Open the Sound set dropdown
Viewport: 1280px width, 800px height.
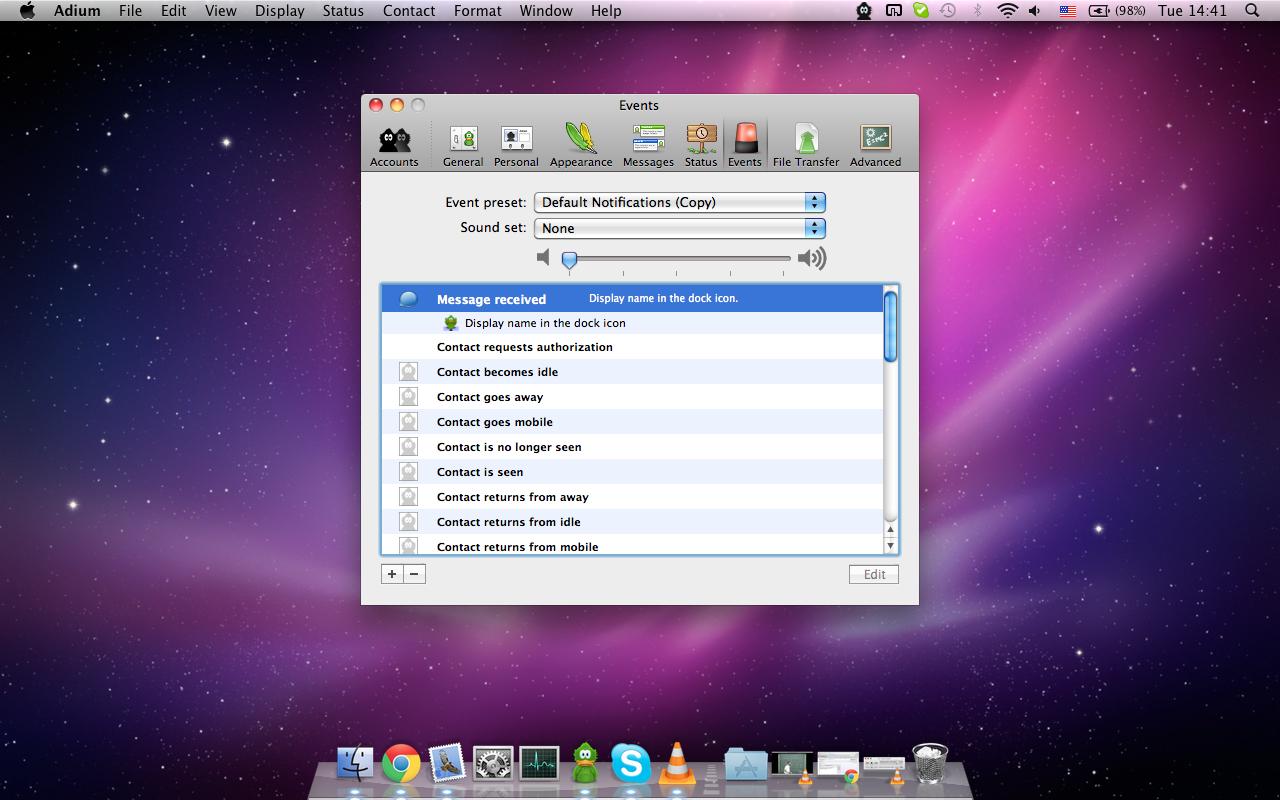click(x=680, y=228)
